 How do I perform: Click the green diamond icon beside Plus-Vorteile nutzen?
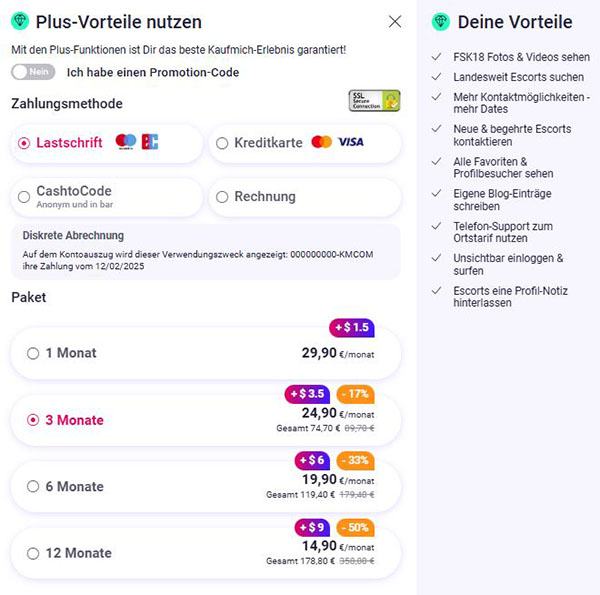pyautogui.click(x=20, y=21)
